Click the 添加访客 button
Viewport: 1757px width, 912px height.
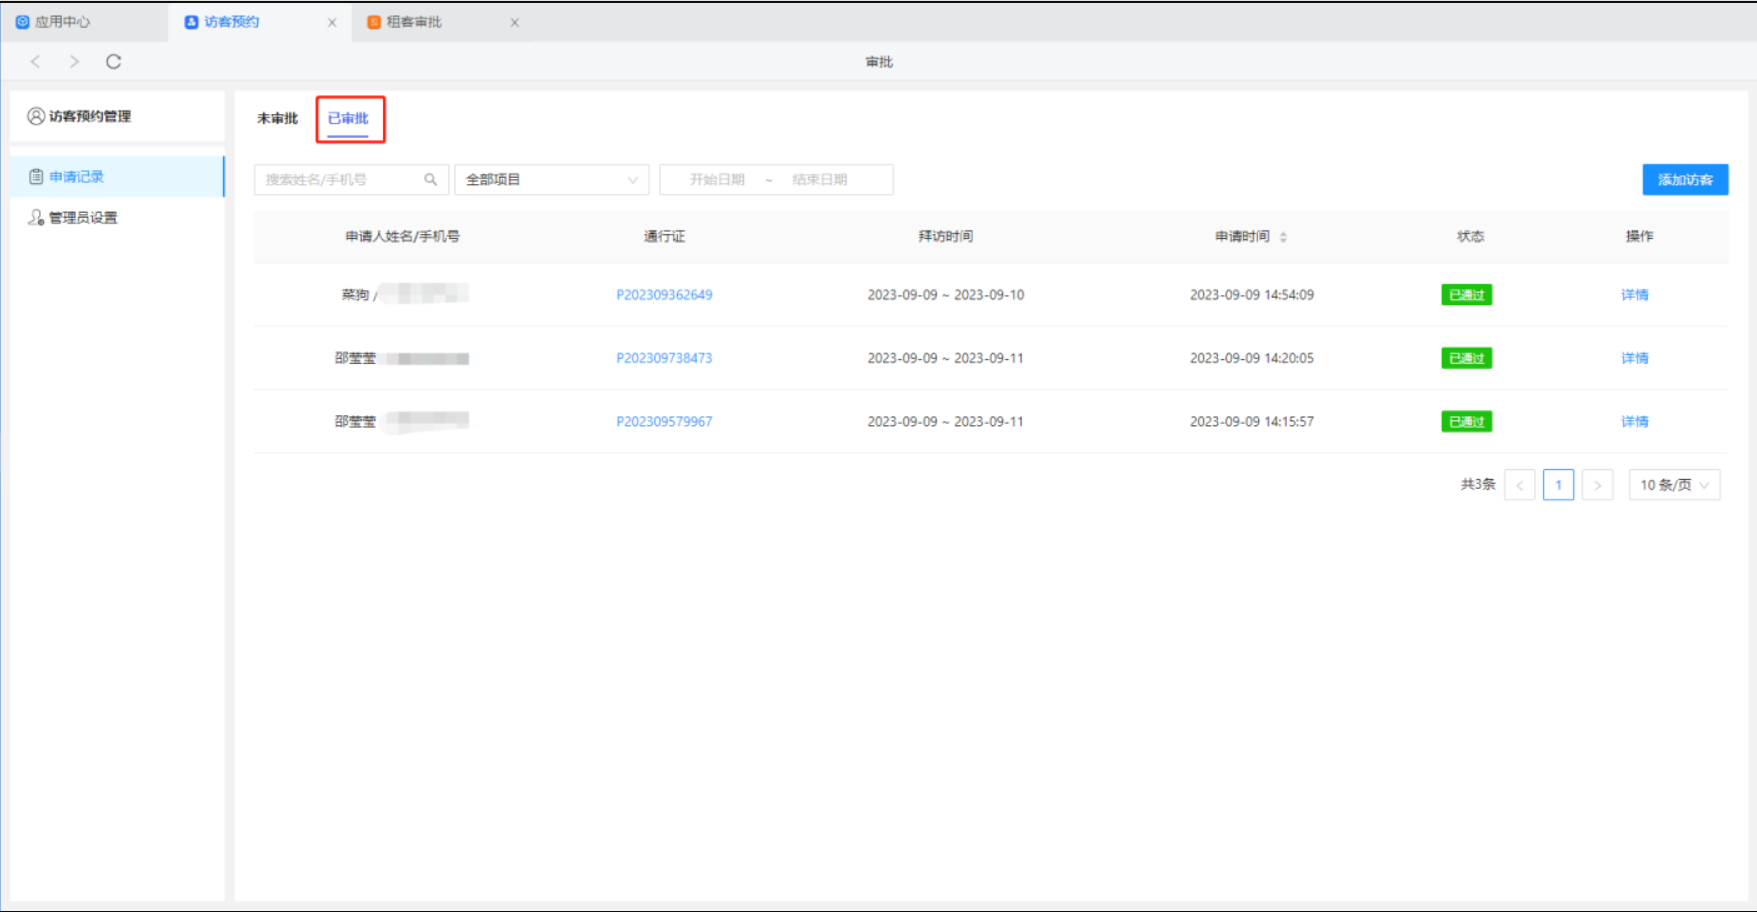coord(1685,180)
